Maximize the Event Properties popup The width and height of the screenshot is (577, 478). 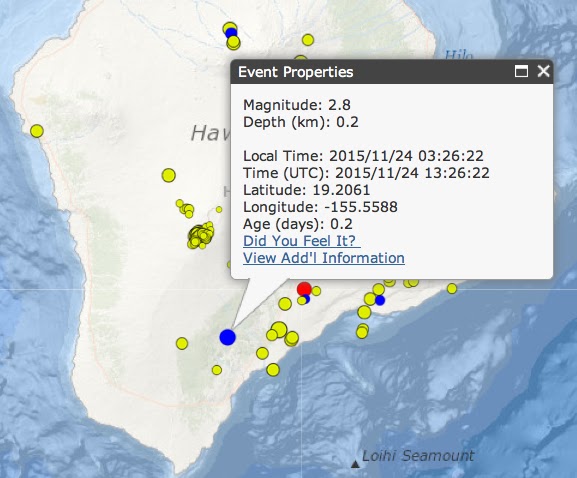coord(521,71)
